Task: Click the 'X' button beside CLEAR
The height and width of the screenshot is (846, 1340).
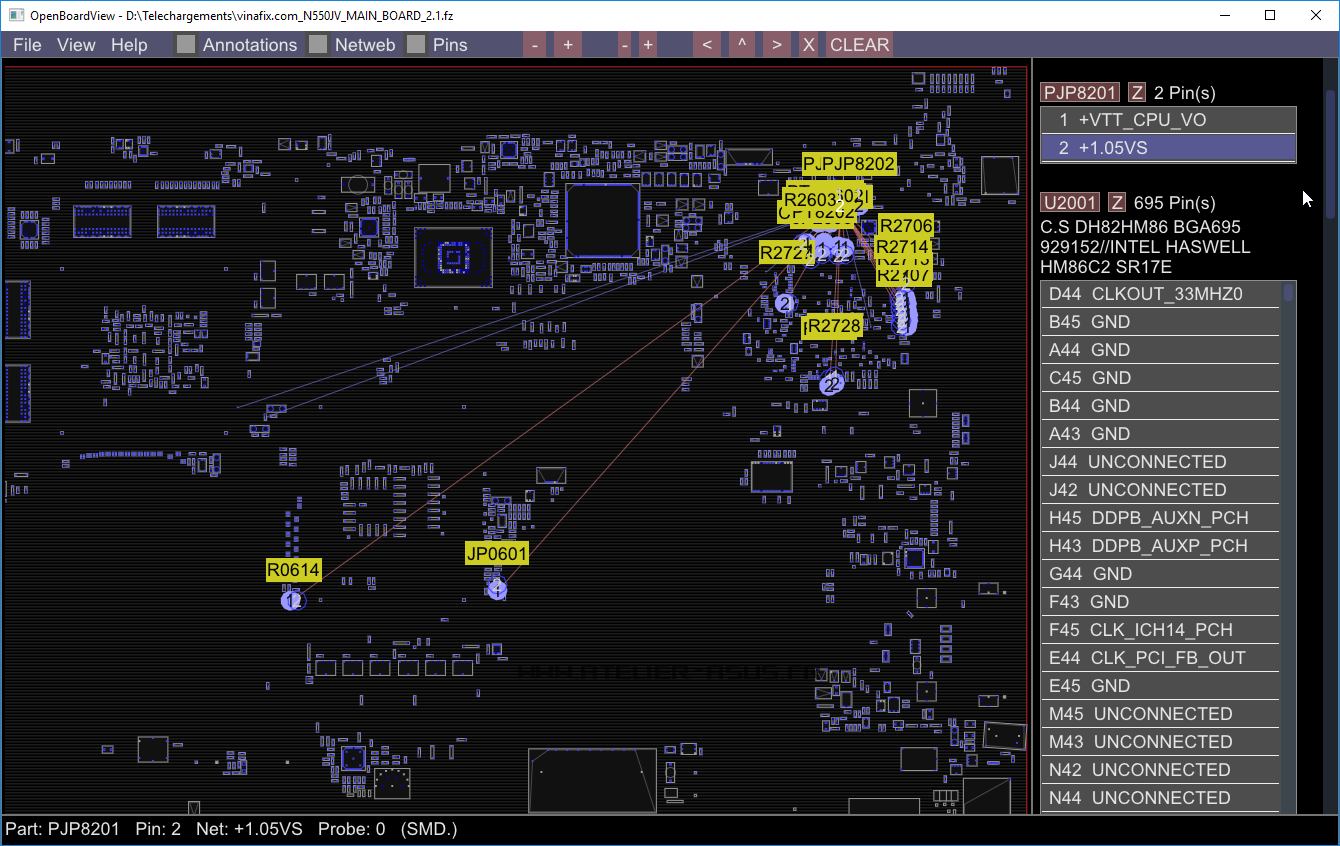Action: pyautogui.click(x=809, y=45)
